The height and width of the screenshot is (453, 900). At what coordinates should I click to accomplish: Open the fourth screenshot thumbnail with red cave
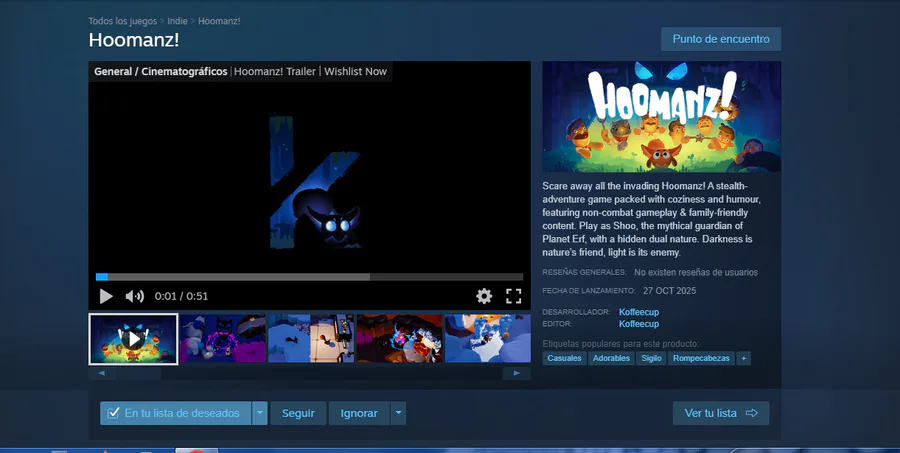click(x=399, y=338)
